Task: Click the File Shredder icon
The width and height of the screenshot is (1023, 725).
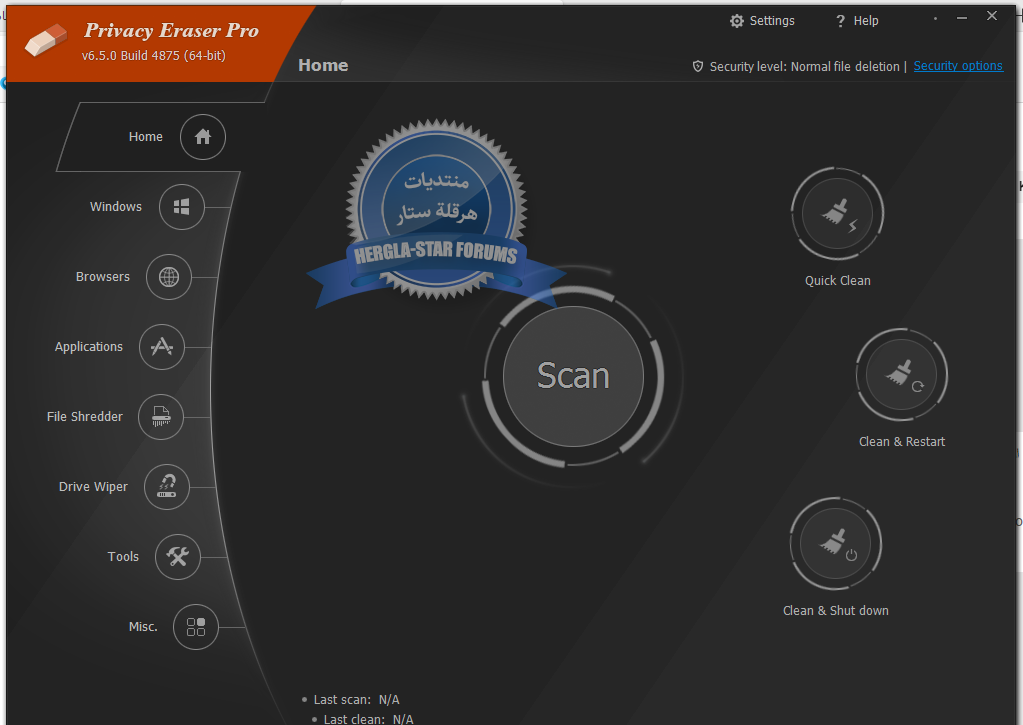Action: coord(161,416)
